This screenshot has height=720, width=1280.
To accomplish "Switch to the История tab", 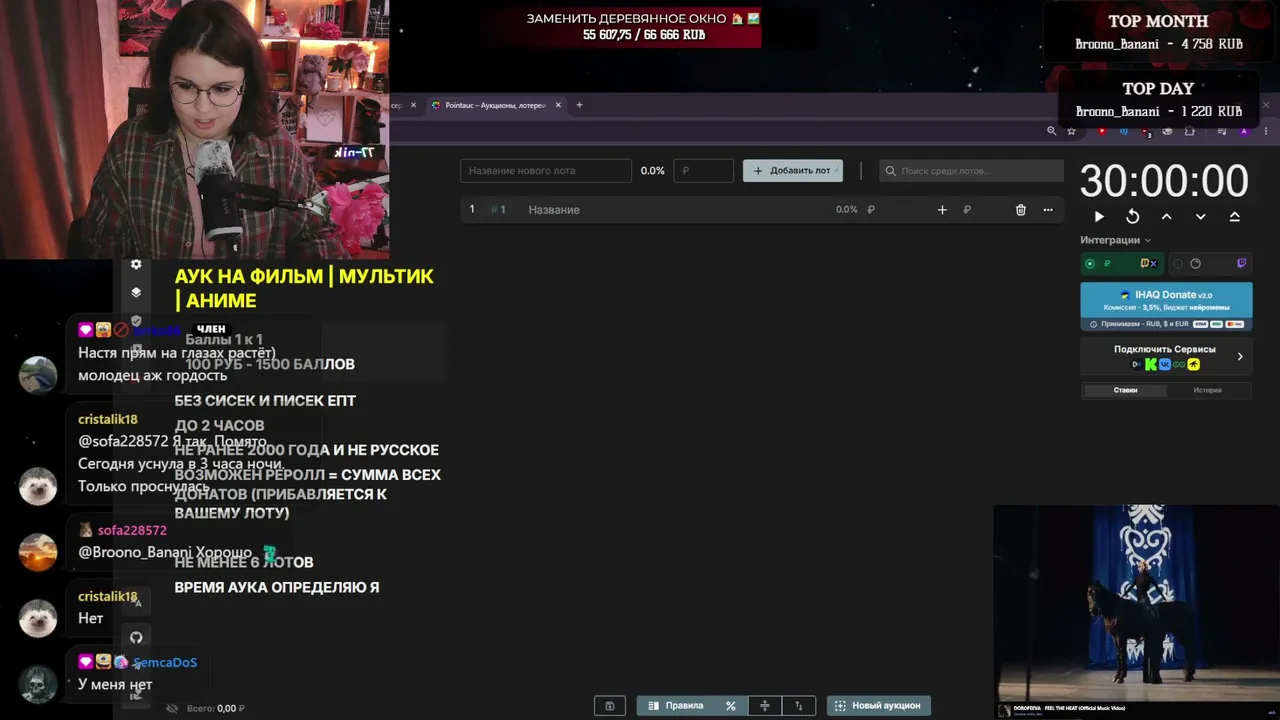I will pyautogui.click(x=1207, y=390).
